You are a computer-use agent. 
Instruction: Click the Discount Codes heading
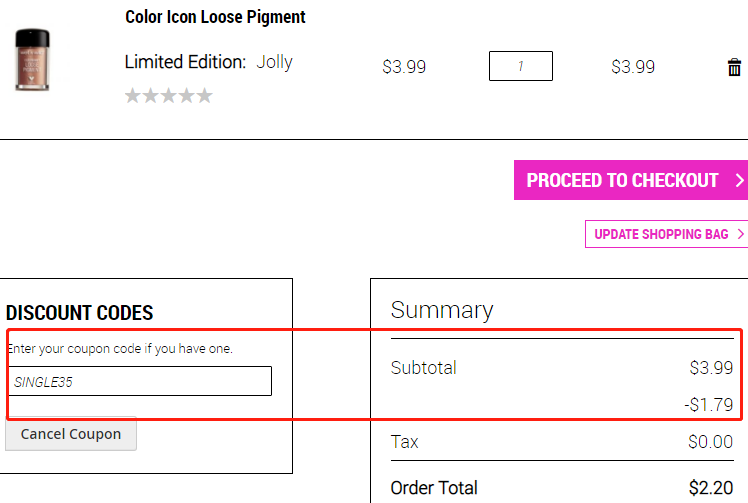coord(79,313)
